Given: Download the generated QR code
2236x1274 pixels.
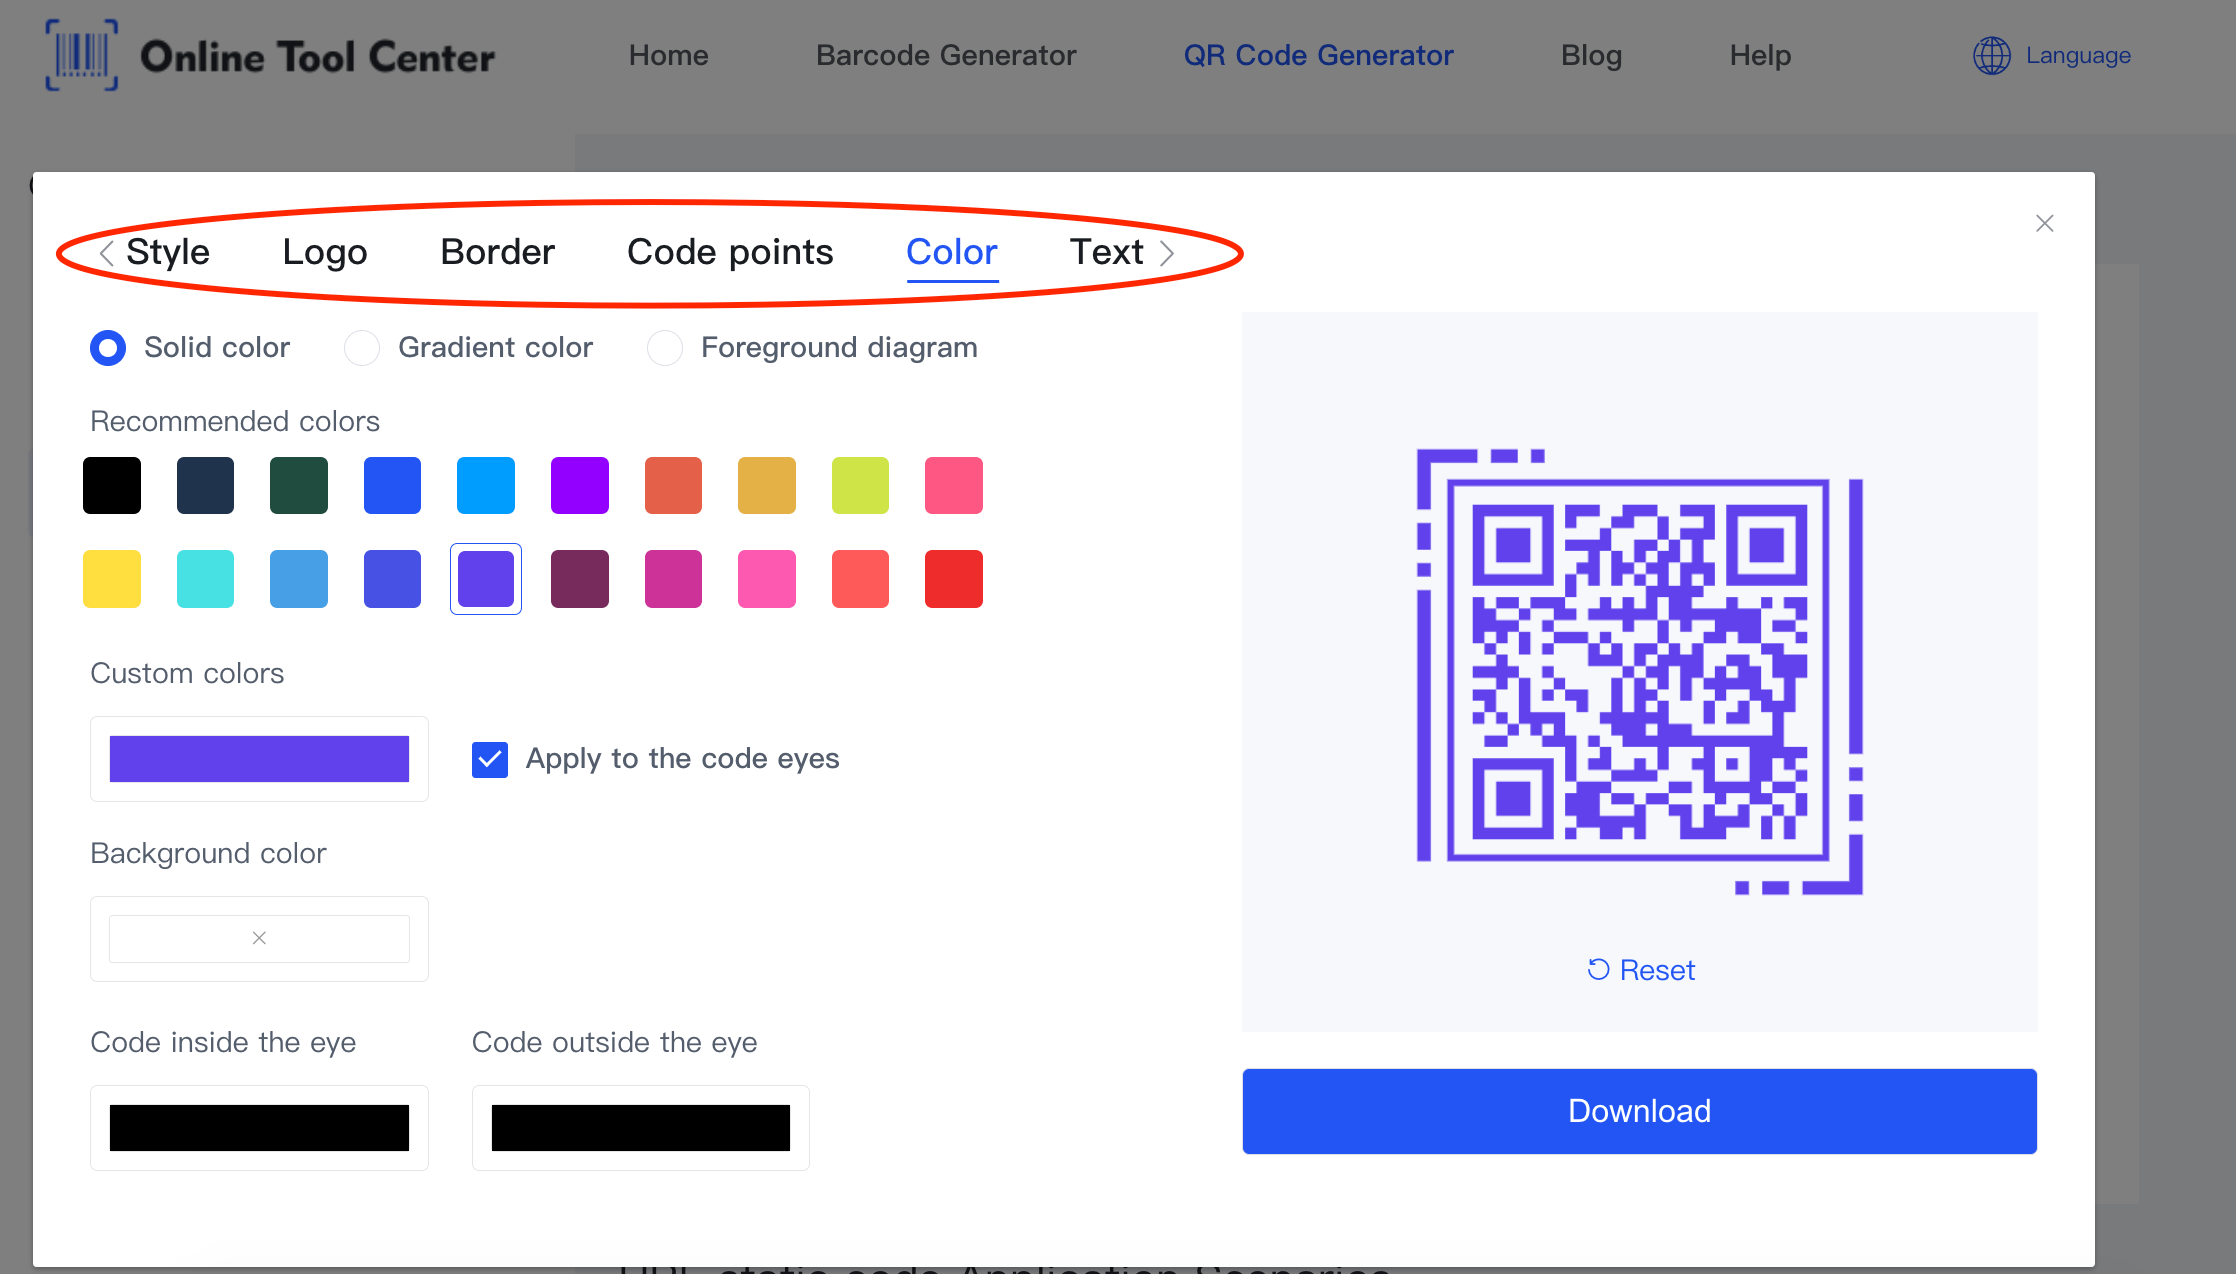Looking at the screenshot, I should pyautogui.click(x=1639, y=1111).
